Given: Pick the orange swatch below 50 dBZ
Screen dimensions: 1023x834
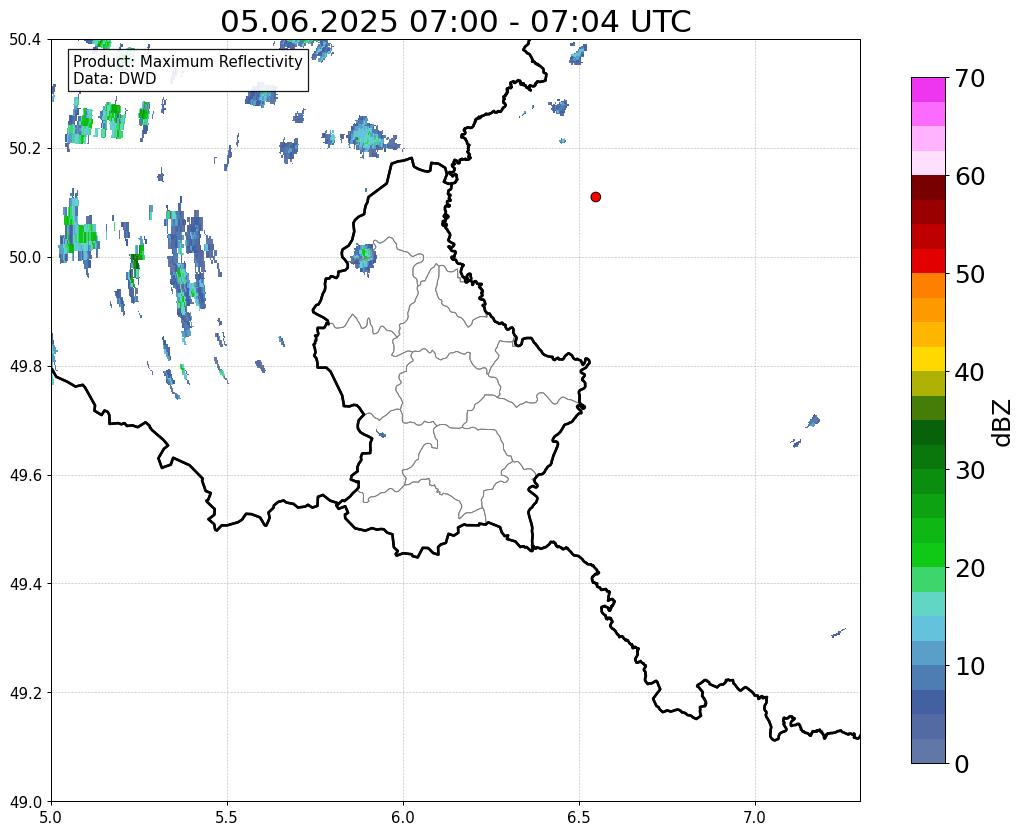Looking at the screenshot, I should click(928, 285).
